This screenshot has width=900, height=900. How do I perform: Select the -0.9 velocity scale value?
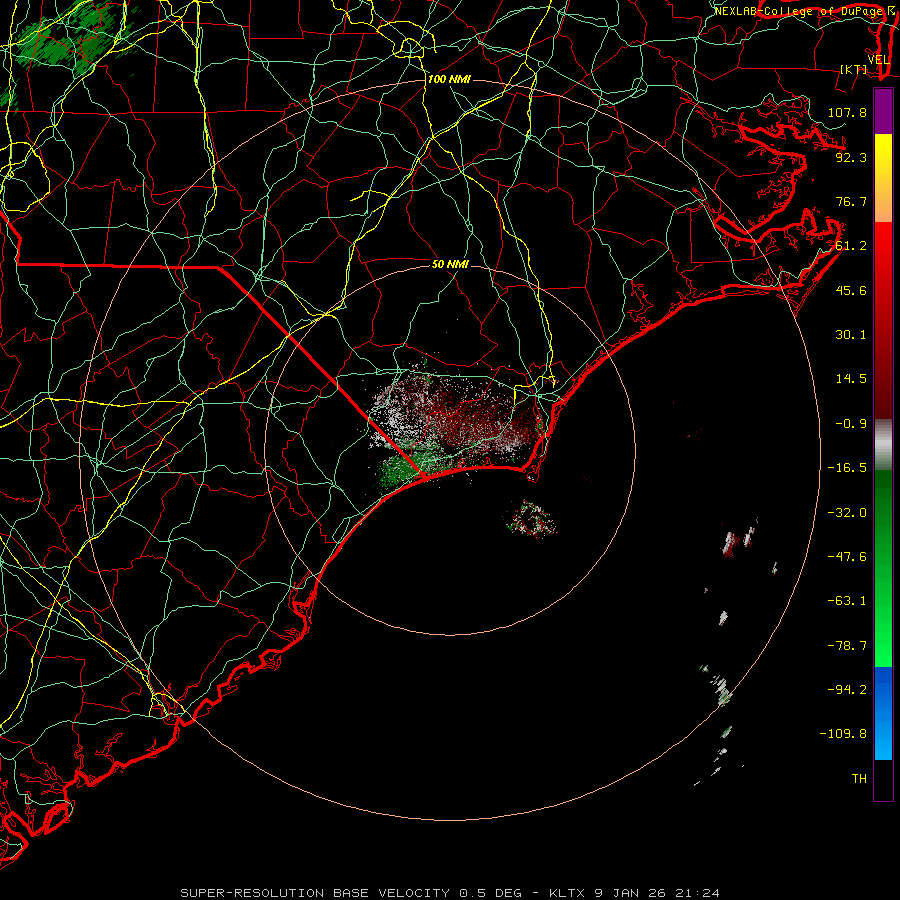tap(851, 424)
